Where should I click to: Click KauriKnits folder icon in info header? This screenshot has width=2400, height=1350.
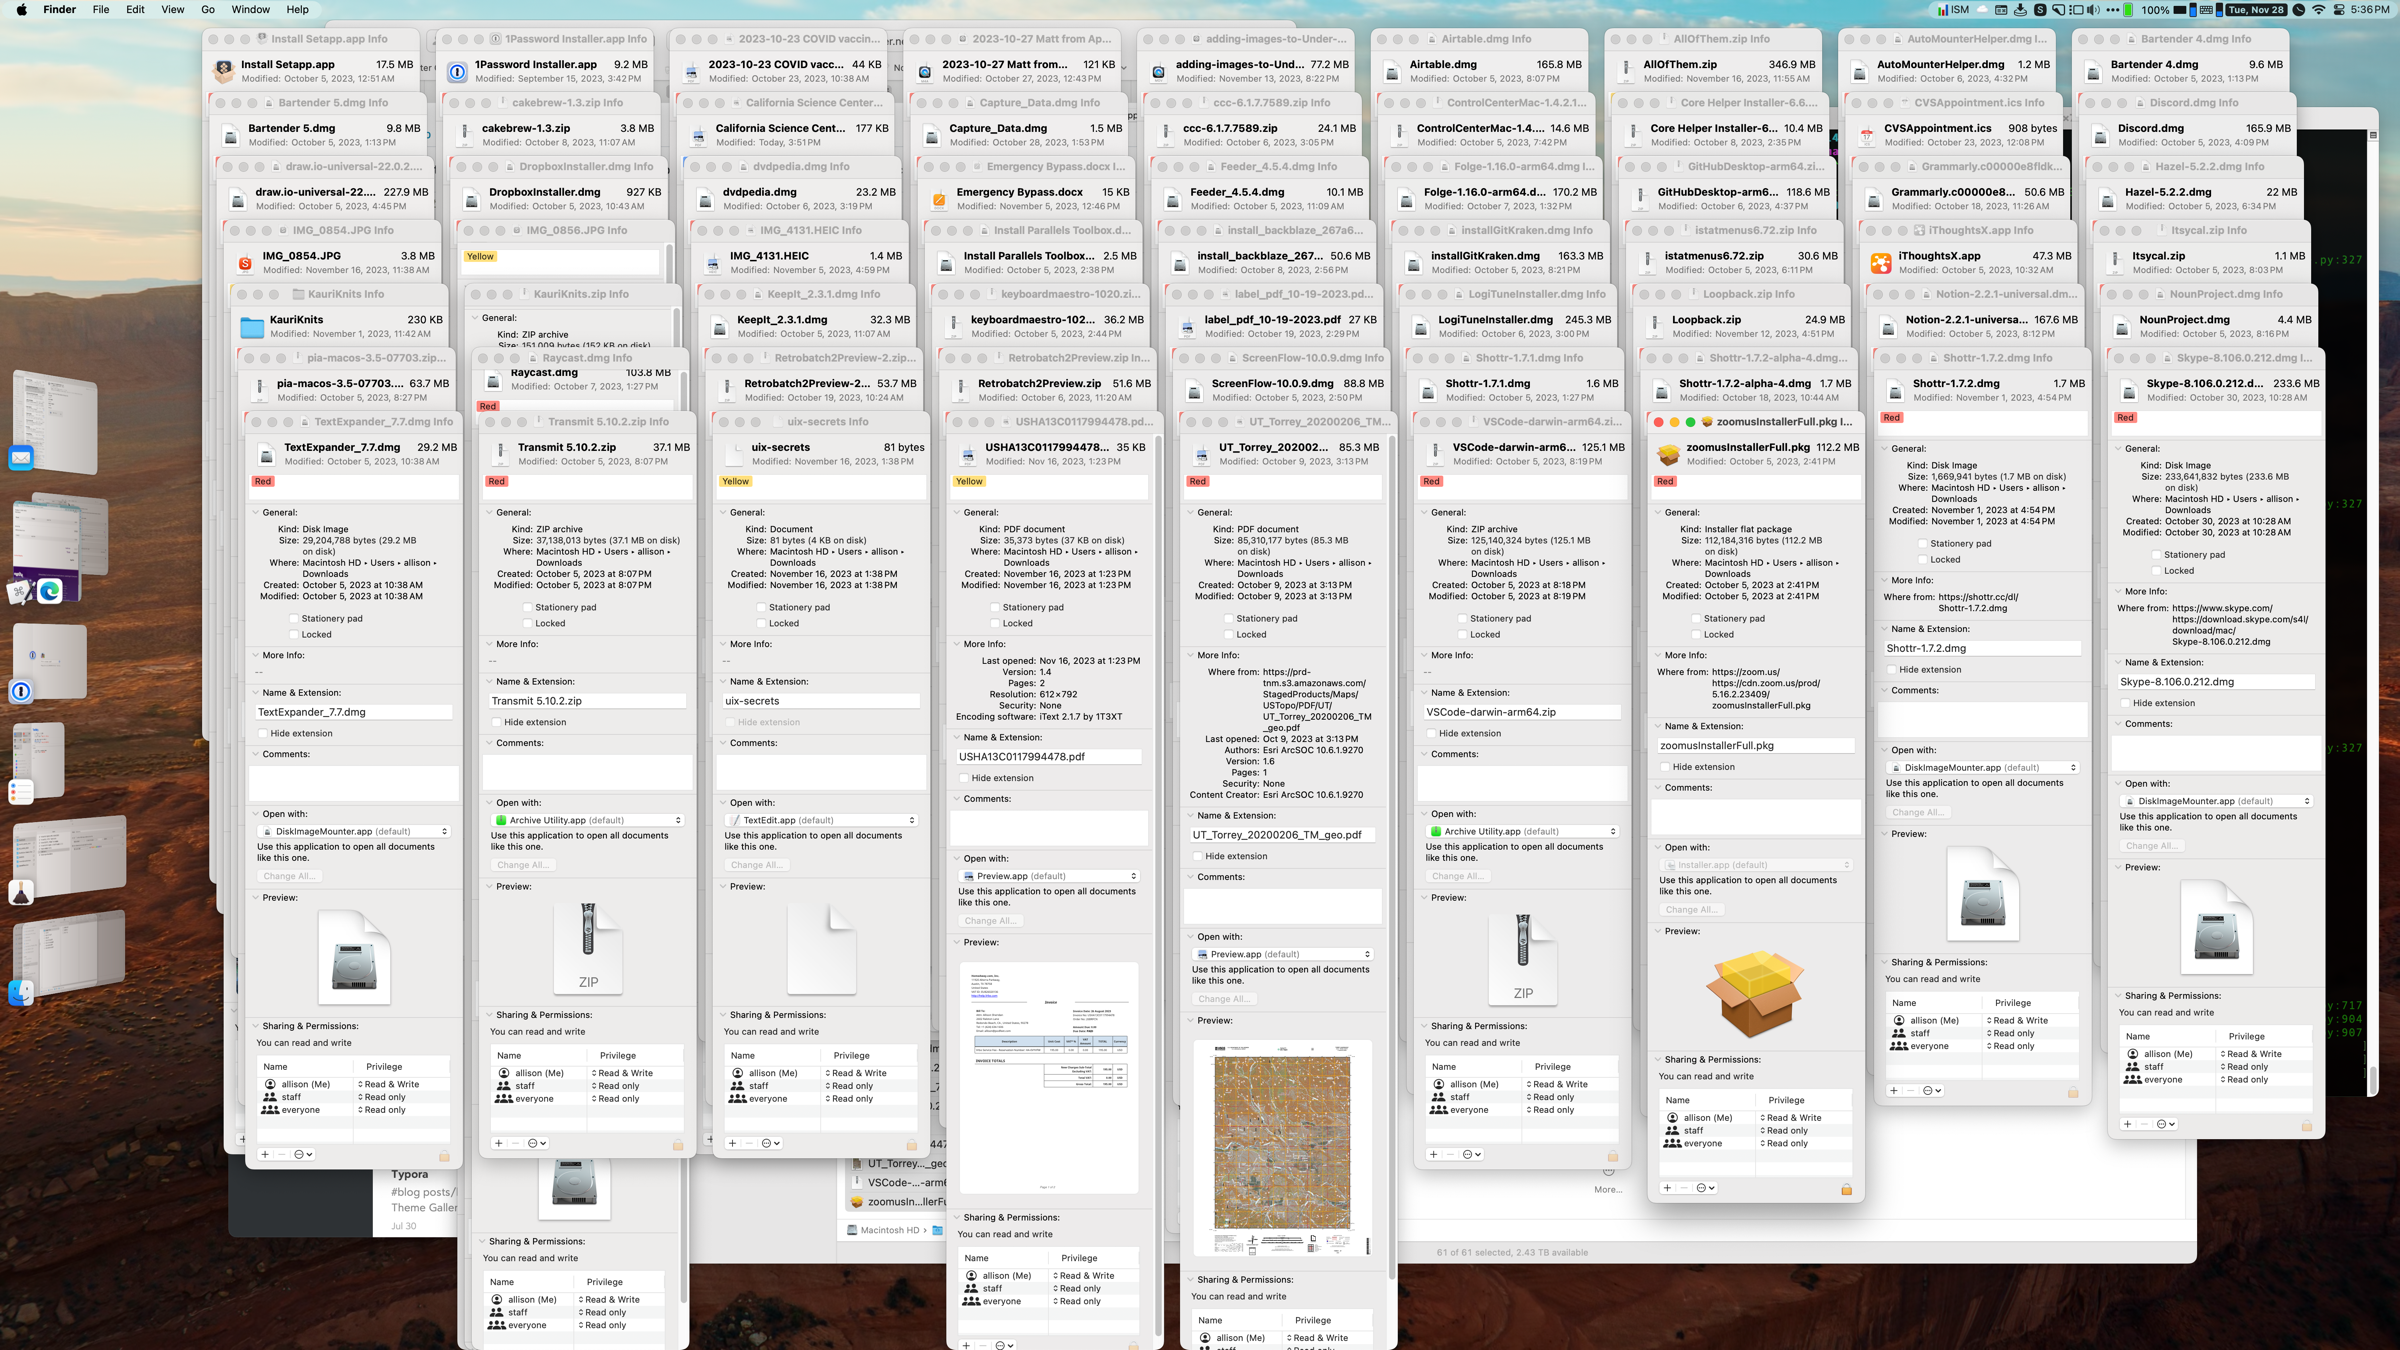[x=252, y=327]
